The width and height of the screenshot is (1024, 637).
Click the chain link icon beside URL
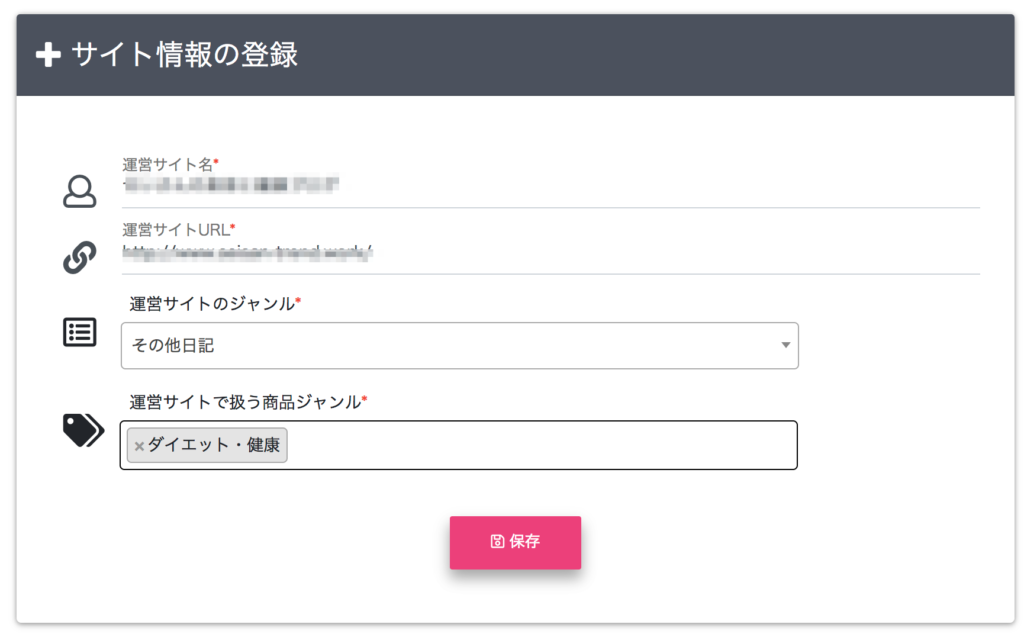tap(80, 257)
